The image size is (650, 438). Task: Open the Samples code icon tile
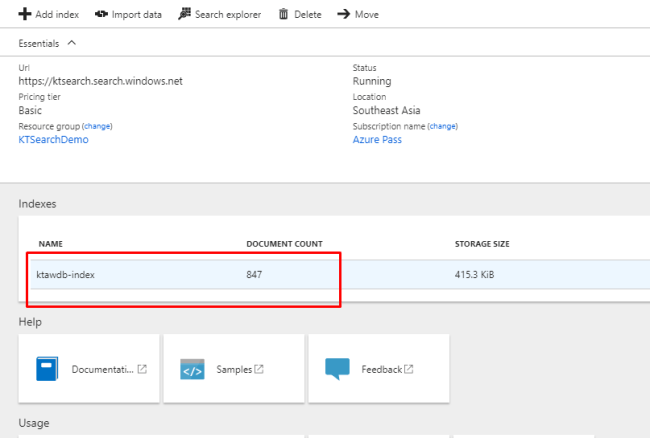(193, 369)
